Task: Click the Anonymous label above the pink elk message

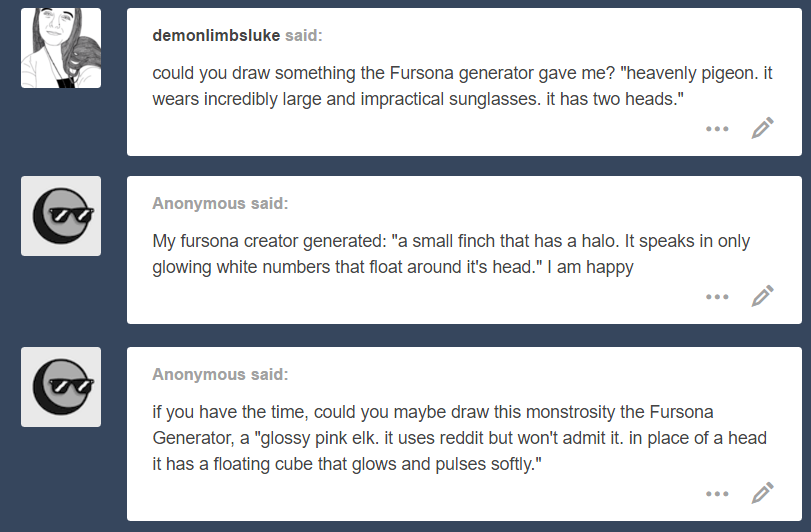Action: pyautogui.click(x=198, y=375)
